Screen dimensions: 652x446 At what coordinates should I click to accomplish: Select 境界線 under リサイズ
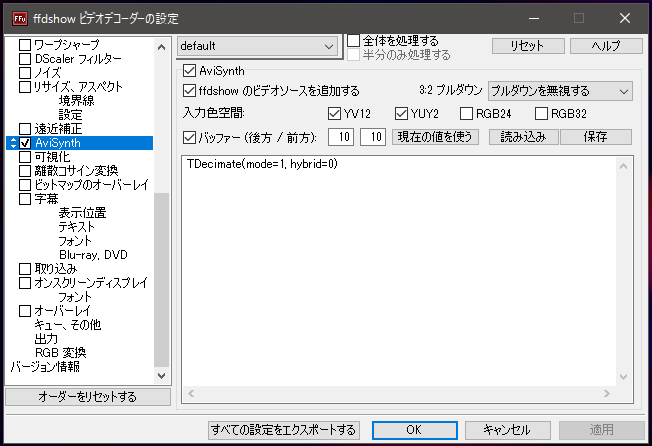(77, 101)
